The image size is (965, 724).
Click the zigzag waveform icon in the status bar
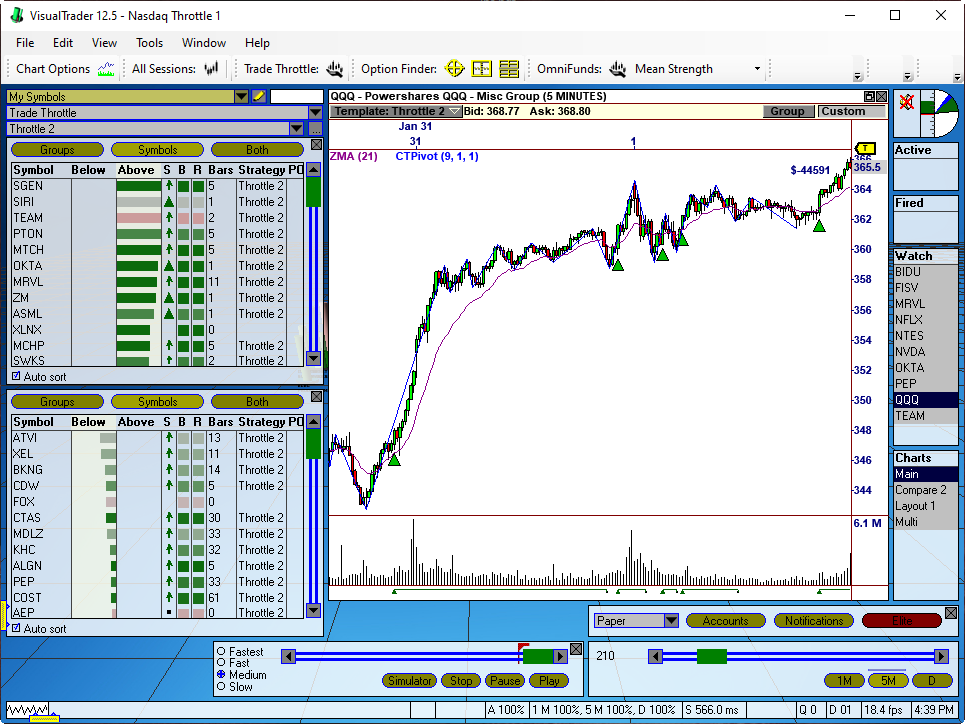click(27, 710)
